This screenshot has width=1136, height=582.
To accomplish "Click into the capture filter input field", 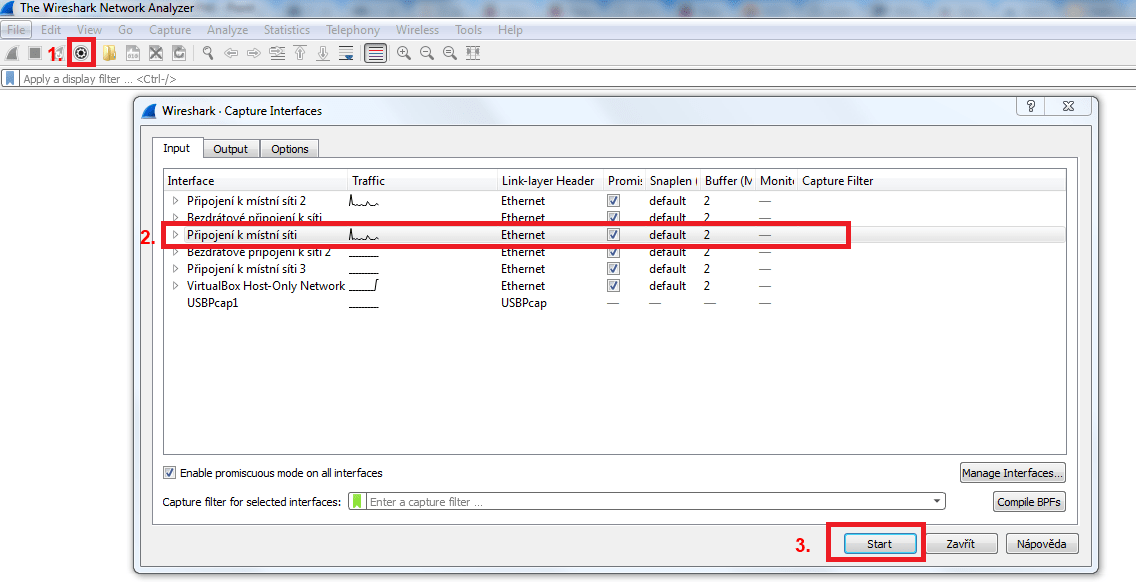I will (x=648, y=502).
